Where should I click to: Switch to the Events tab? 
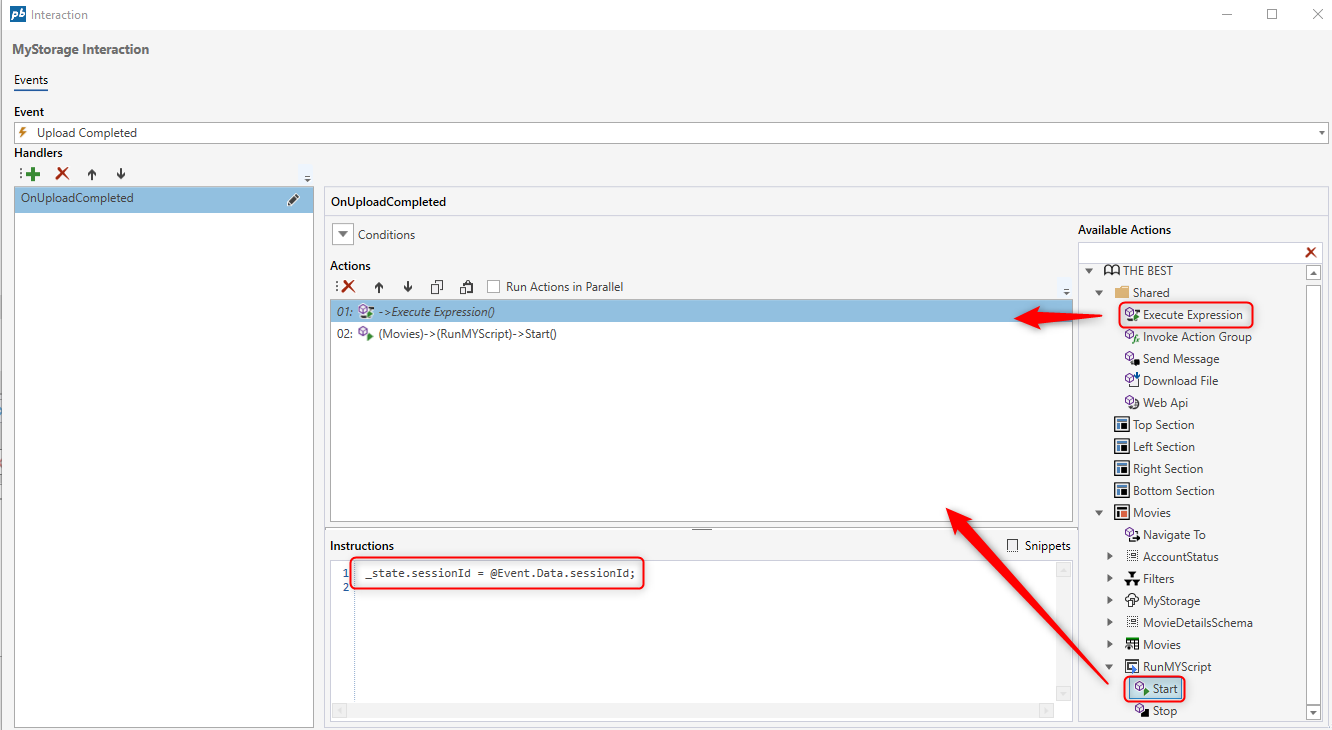(x=31, y=80)
